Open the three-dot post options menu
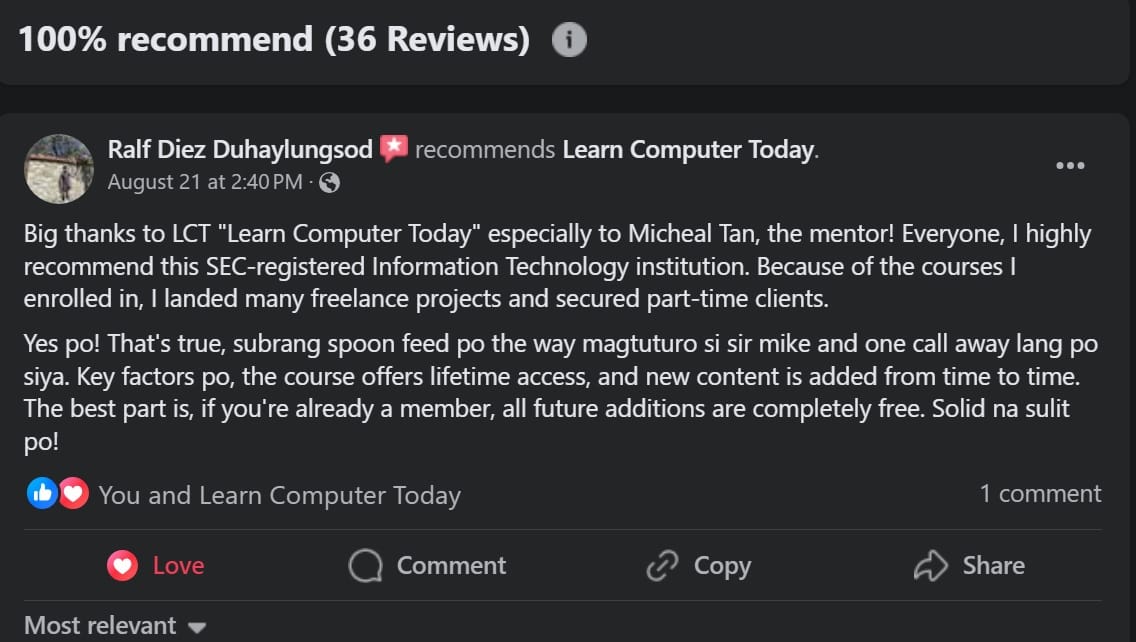This screenshot has height=642, width=1136. tap(1069, 166)
